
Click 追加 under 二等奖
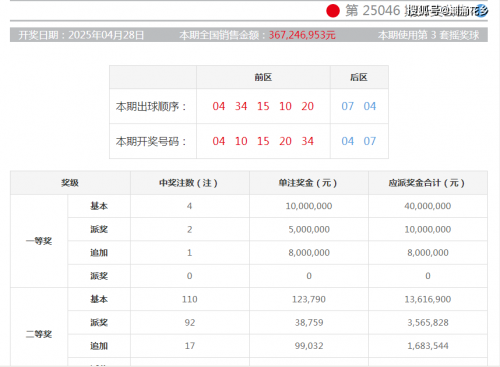(99, 346)
